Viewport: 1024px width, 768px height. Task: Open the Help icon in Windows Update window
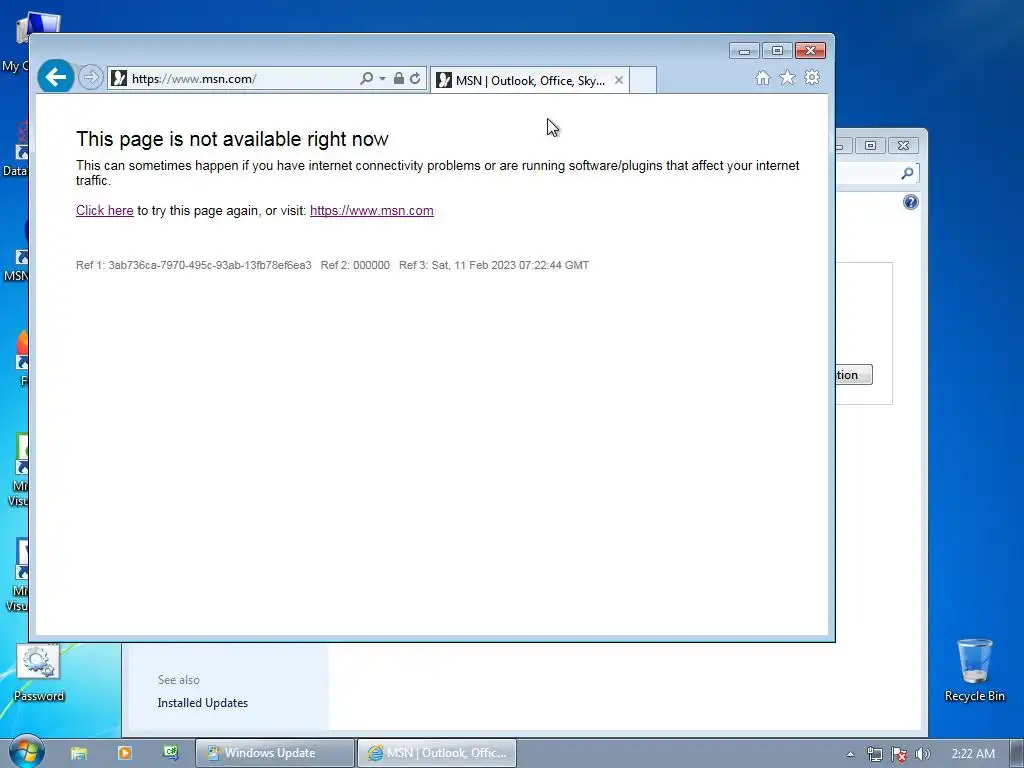910,202
